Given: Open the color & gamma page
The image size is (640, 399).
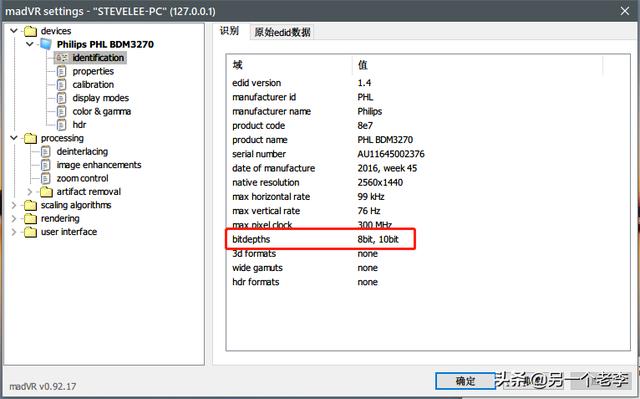Looking at the screenshot, I should 102,111.
